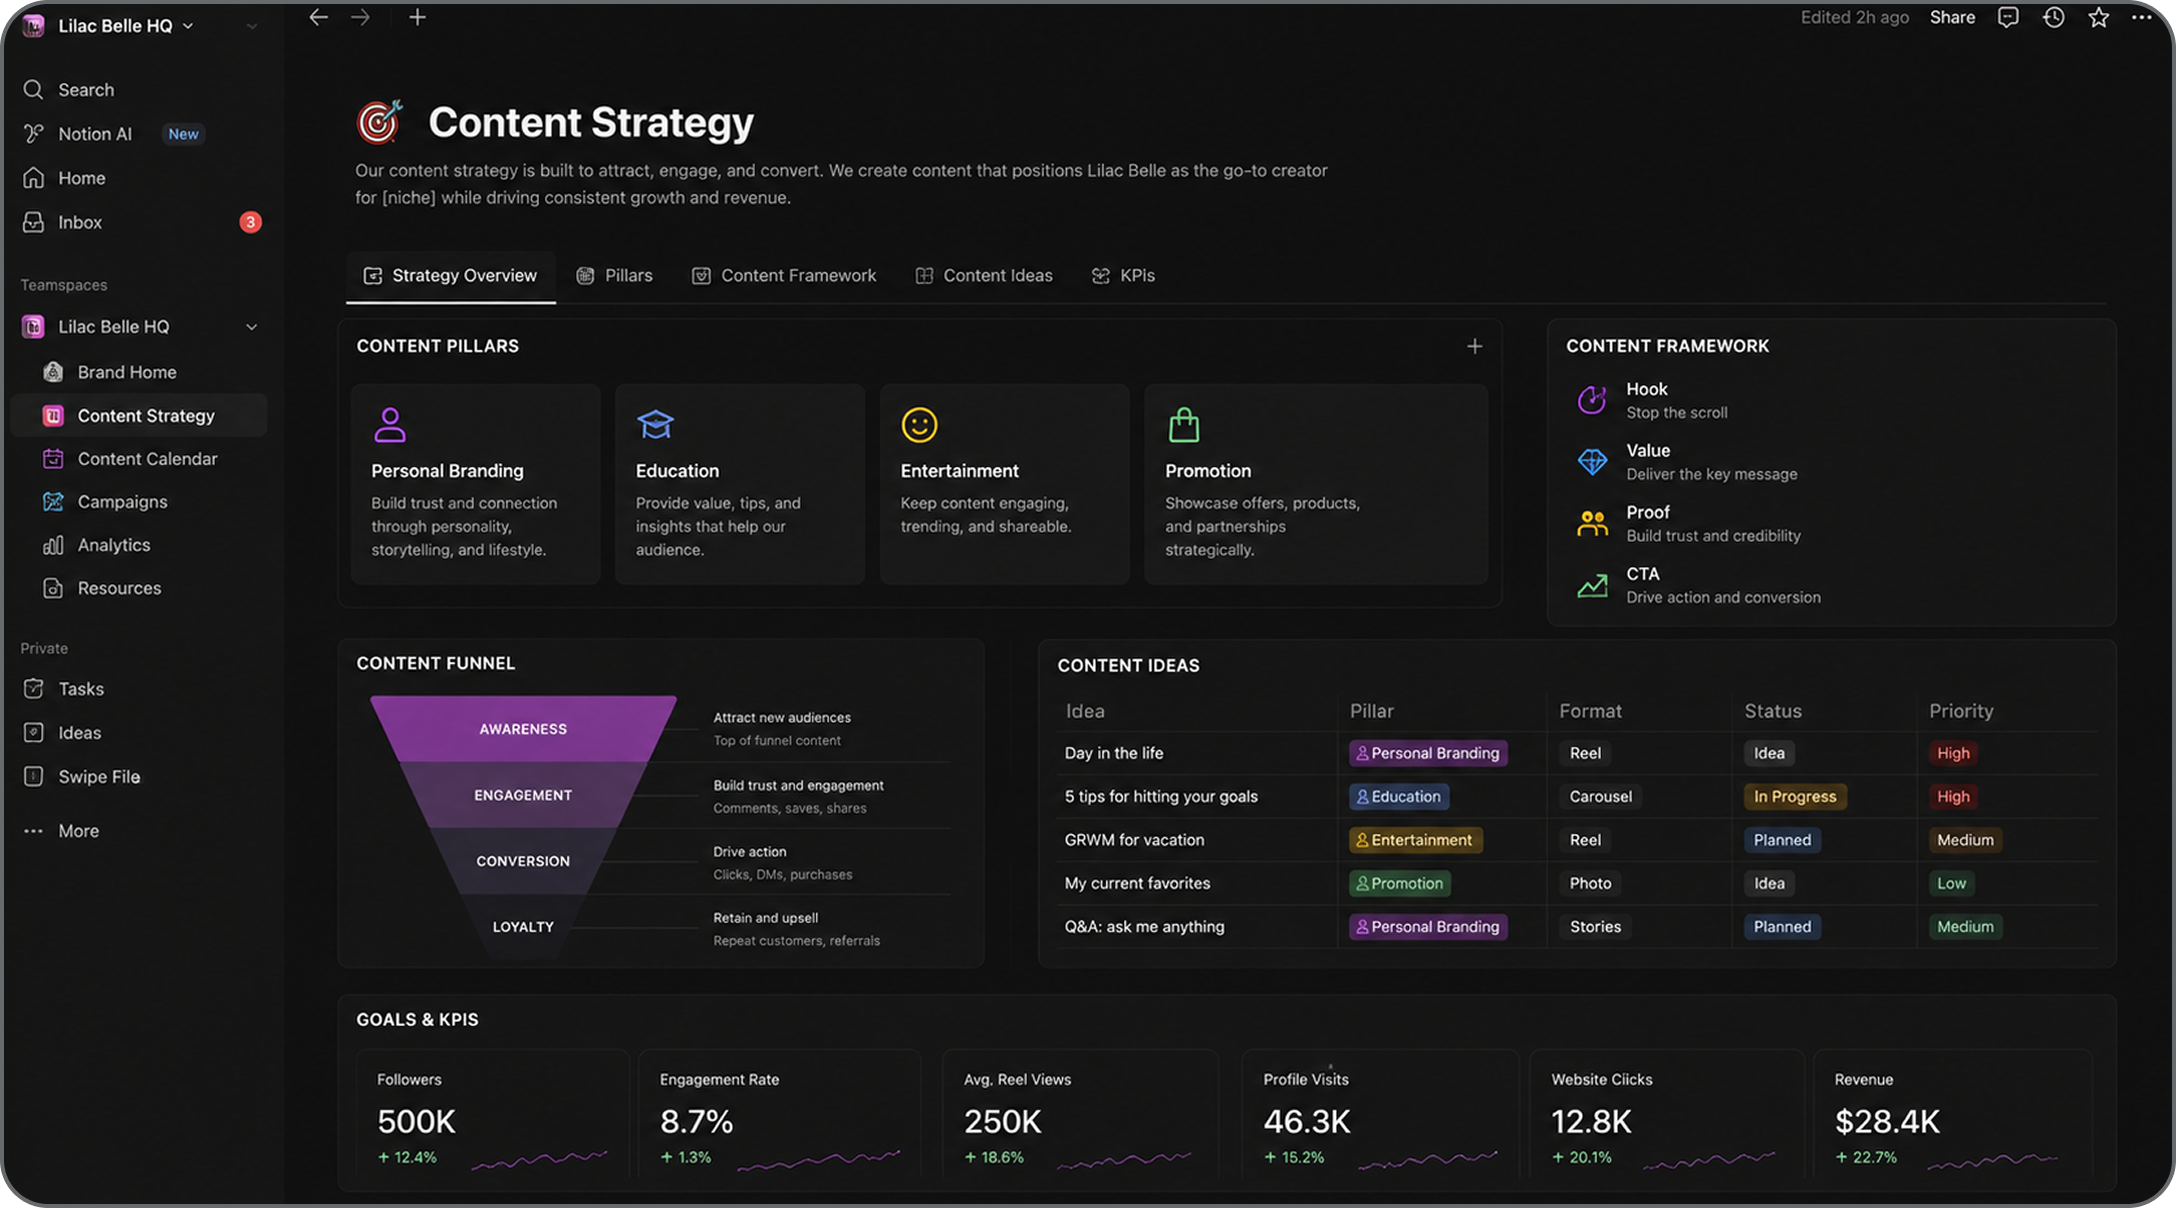Click the Brand Home page icon
Viewport: 2176px width, 1208px height.
(53, 371)
